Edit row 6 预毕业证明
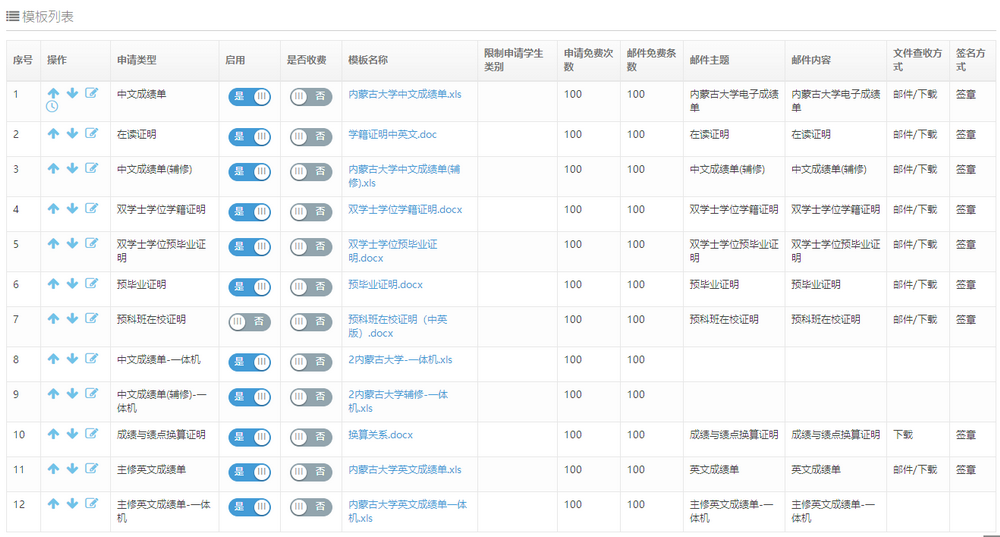This screenshot has width=1000, height=537. (92, 284)
